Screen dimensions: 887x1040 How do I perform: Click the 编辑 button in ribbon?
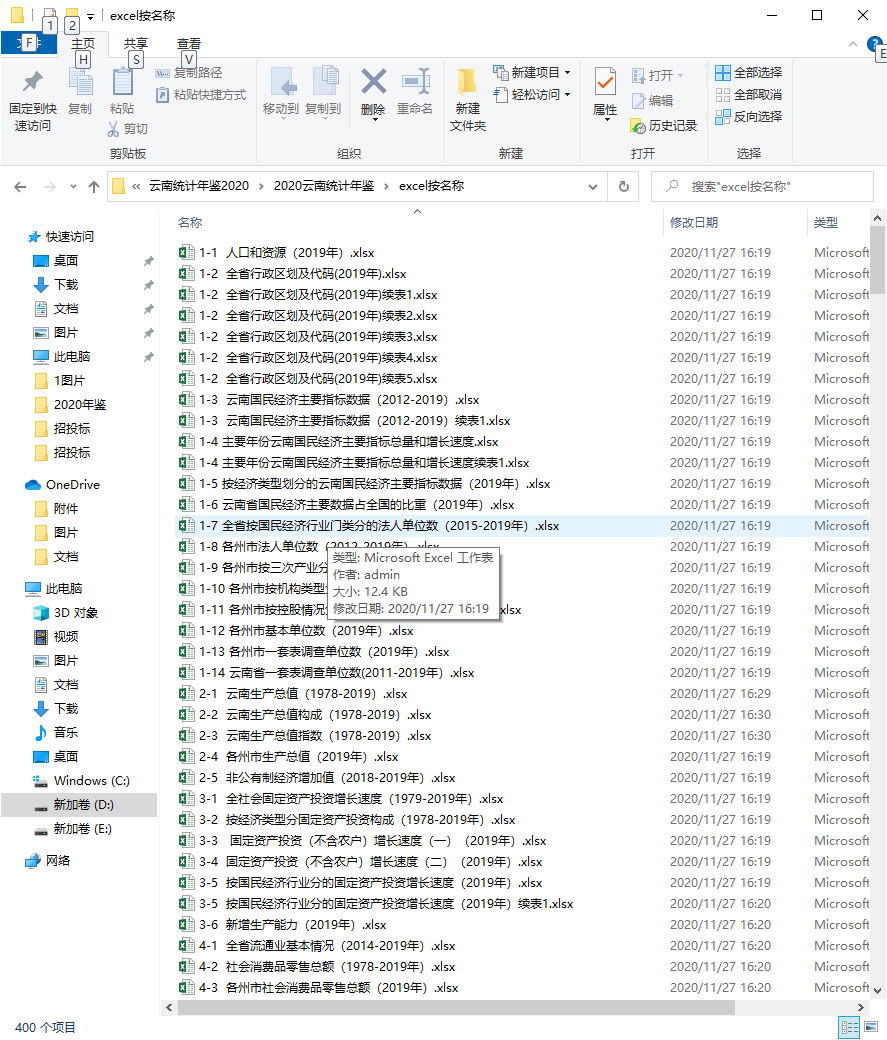pyautogui.click(x=652, y=101)
